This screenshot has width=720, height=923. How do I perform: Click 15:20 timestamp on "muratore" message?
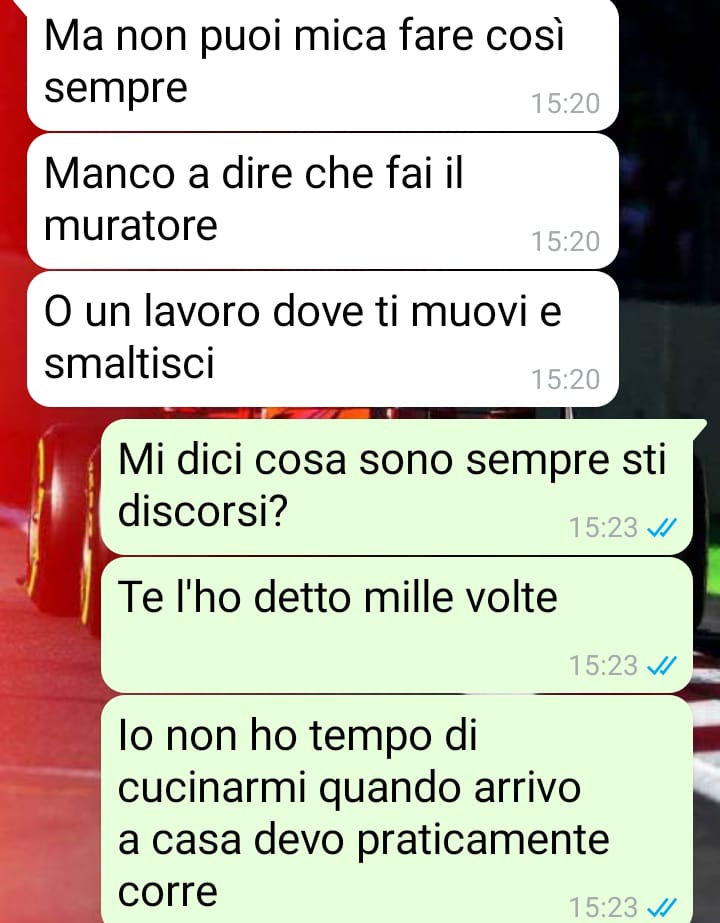[x=566, y=241]
